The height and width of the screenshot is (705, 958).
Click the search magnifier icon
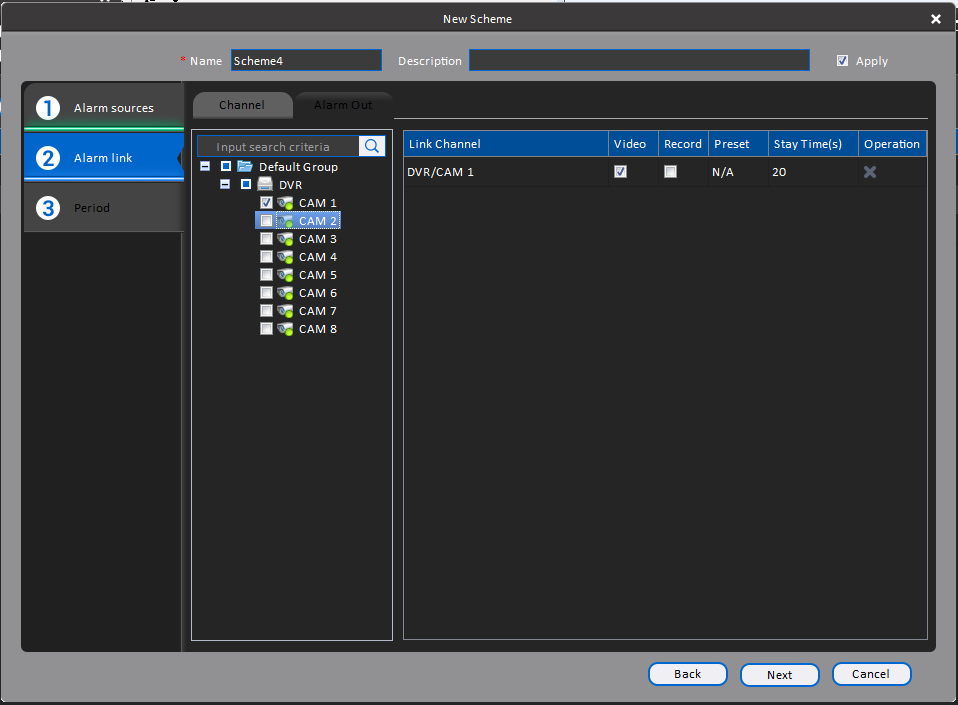coord(371,146)
